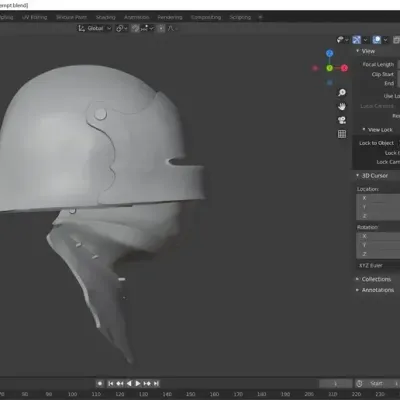Click the pan hand viewport icon
Viewport: 400px width, 400px height.
[342, 106]
